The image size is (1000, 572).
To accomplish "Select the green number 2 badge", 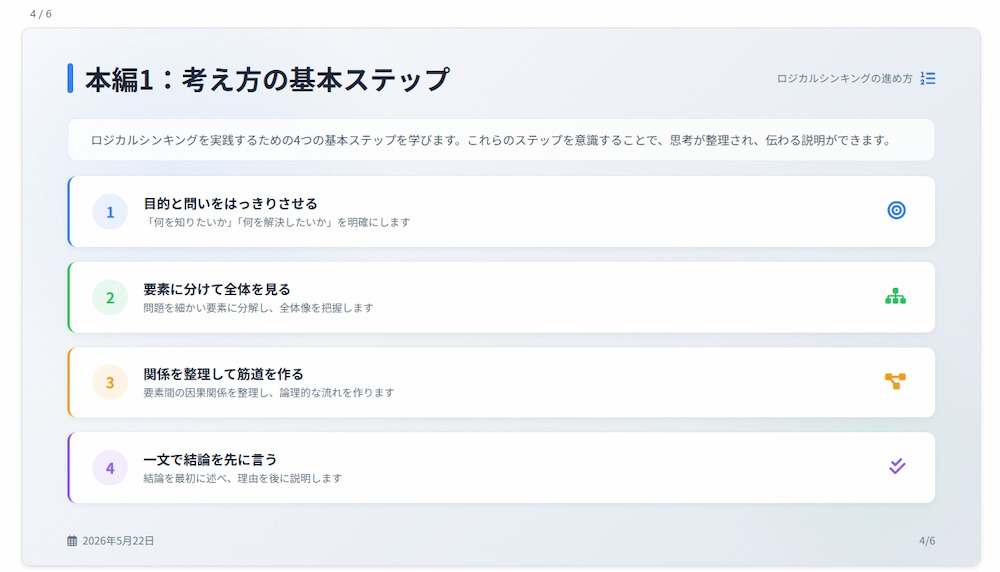I will click(x=110, y=297).
